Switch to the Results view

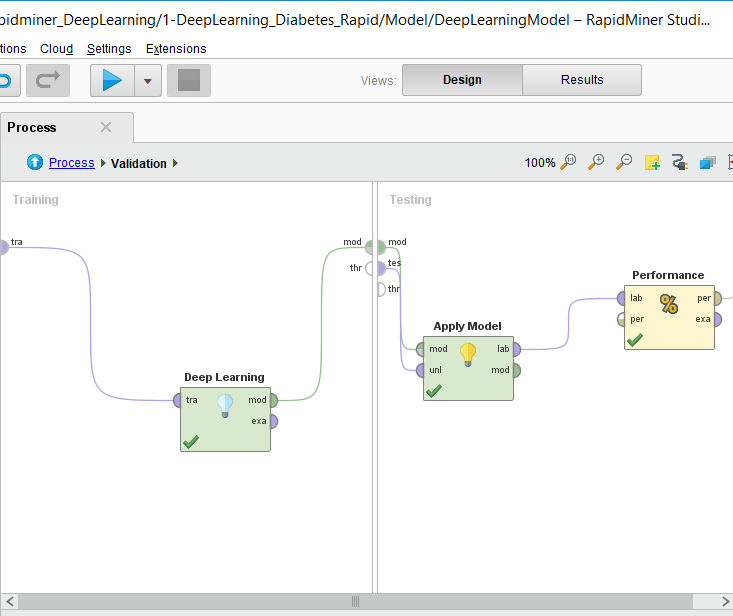coord(582,80)
